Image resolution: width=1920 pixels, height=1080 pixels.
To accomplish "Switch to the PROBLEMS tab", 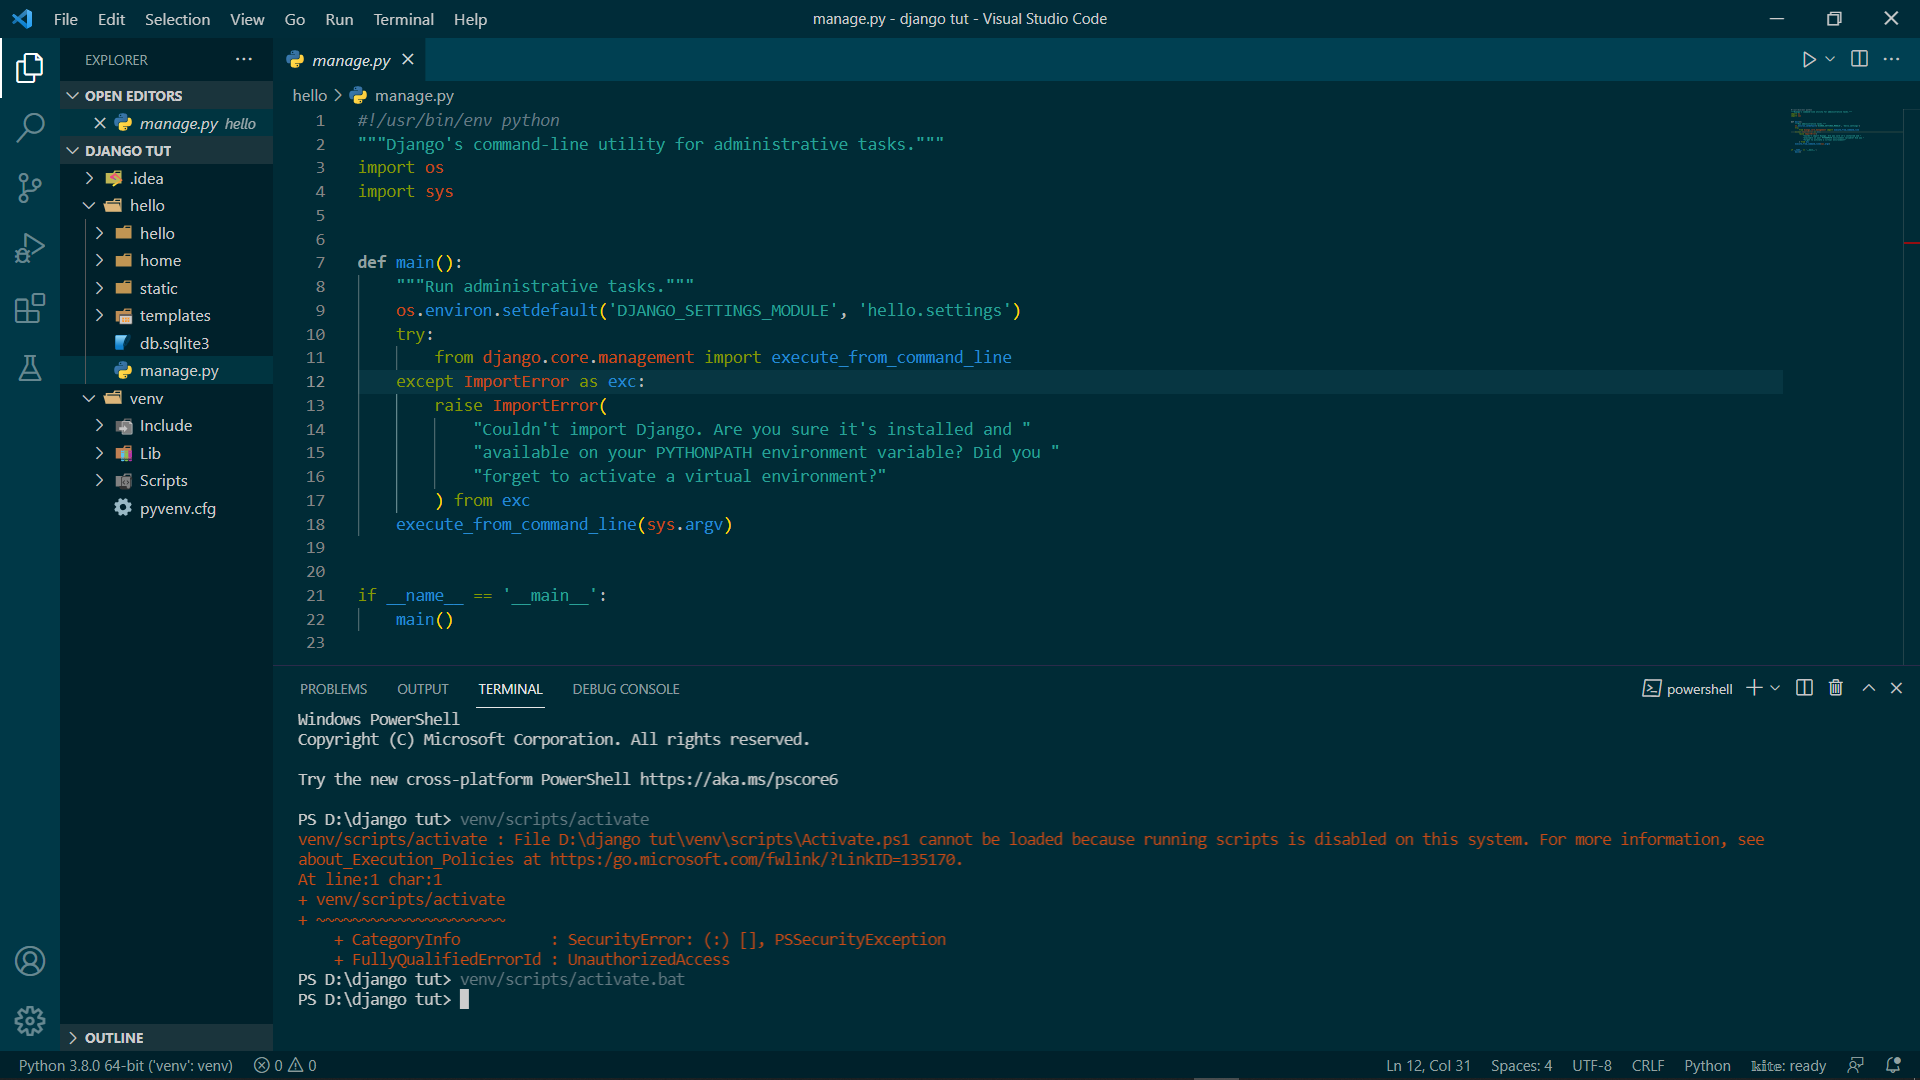I will tap(333, 689).
